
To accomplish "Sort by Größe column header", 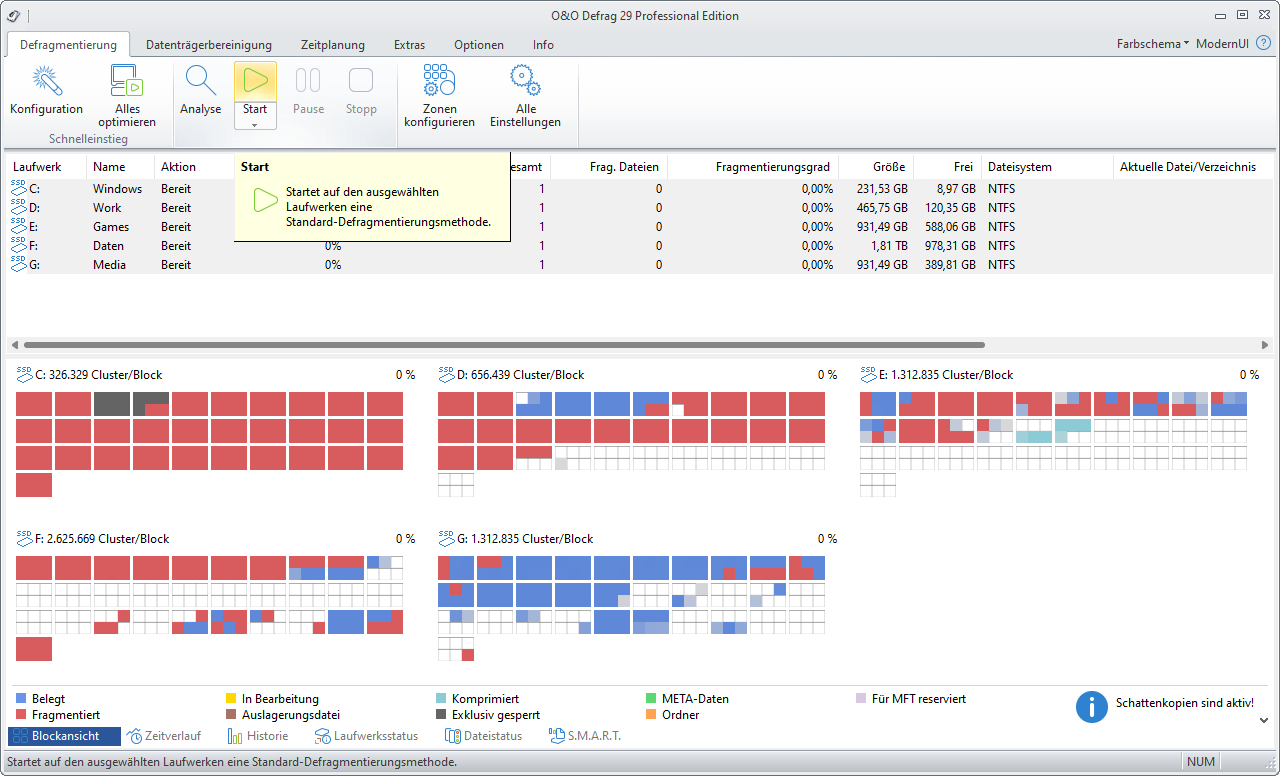I will tap(876, 167).
